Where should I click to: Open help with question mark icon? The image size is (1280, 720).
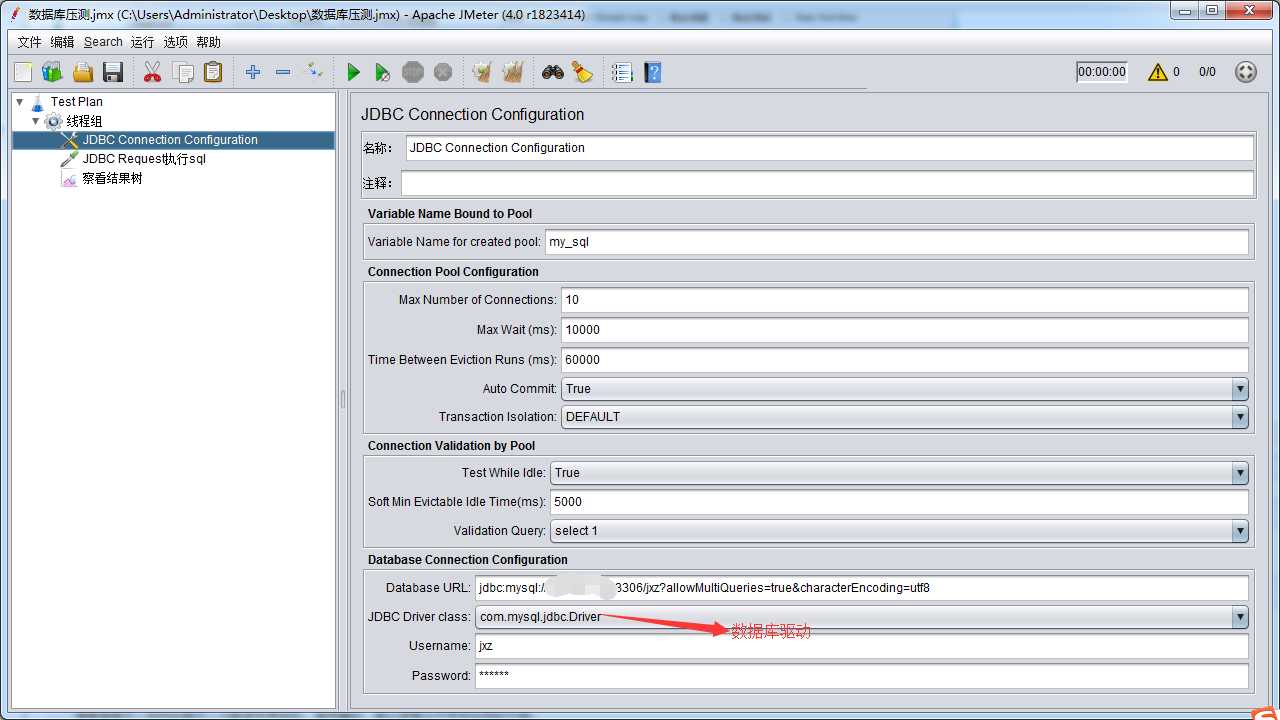pos(653,72)
